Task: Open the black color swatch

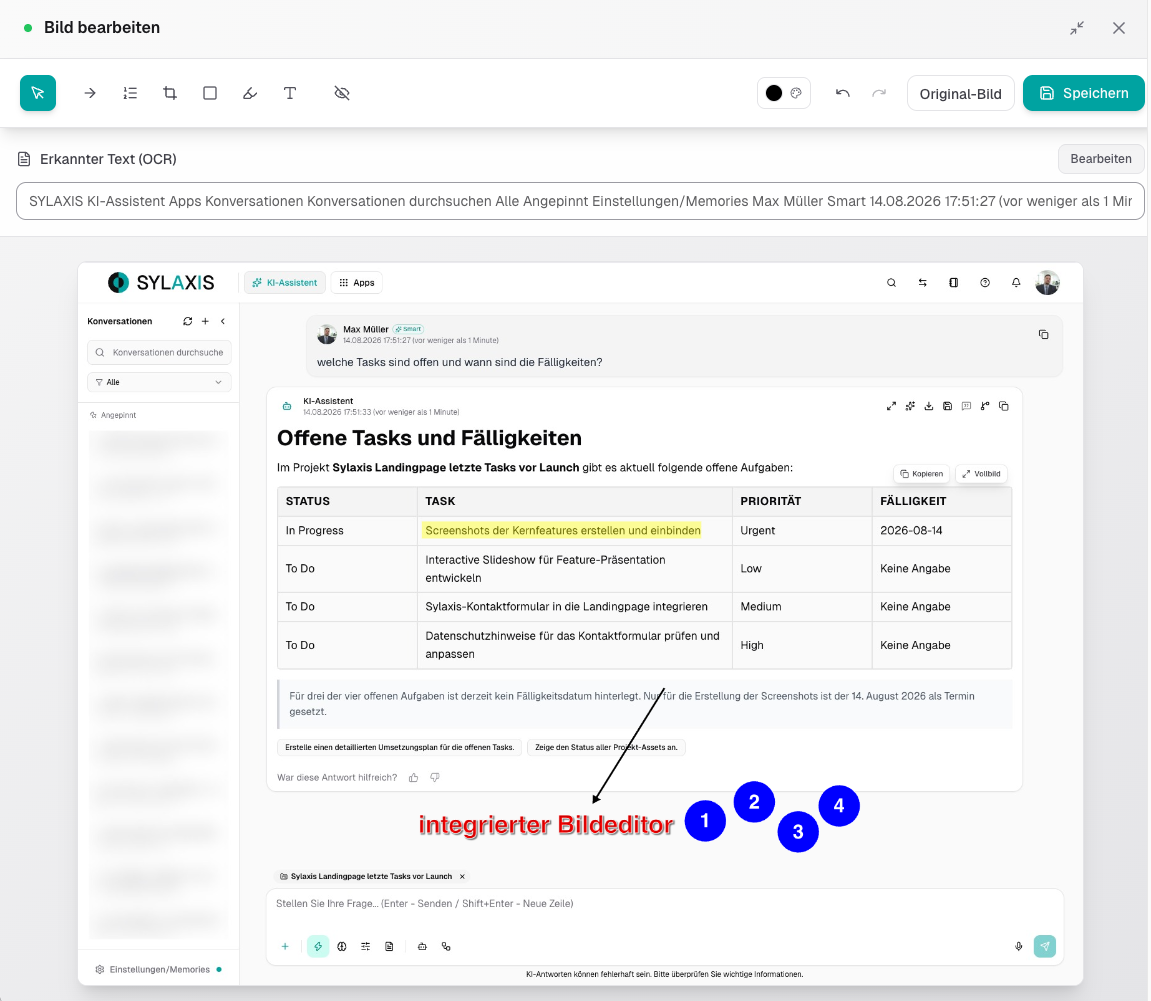Action: point(774,93)
